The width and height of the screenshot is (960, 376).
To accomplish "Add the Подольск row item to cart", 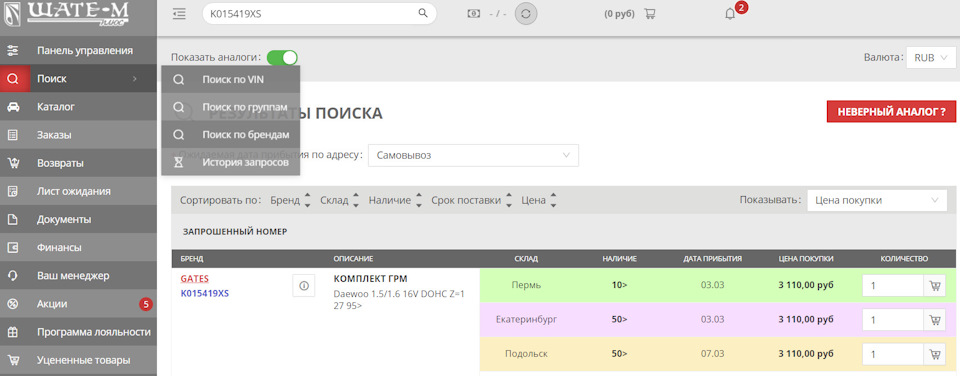I will click(x=934, y=354).
